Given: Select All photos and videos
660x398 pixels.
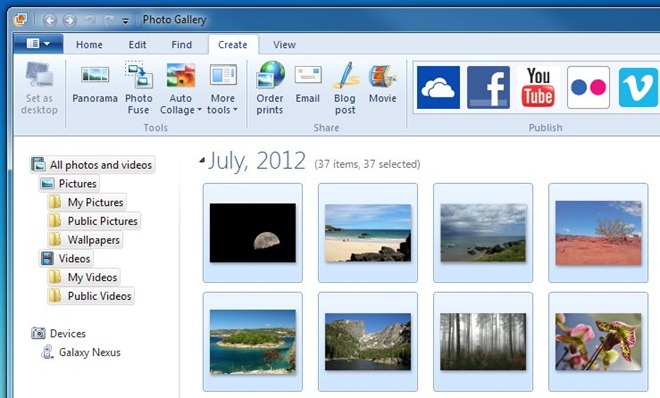Looking at the screenshot, I should (92, 165).
